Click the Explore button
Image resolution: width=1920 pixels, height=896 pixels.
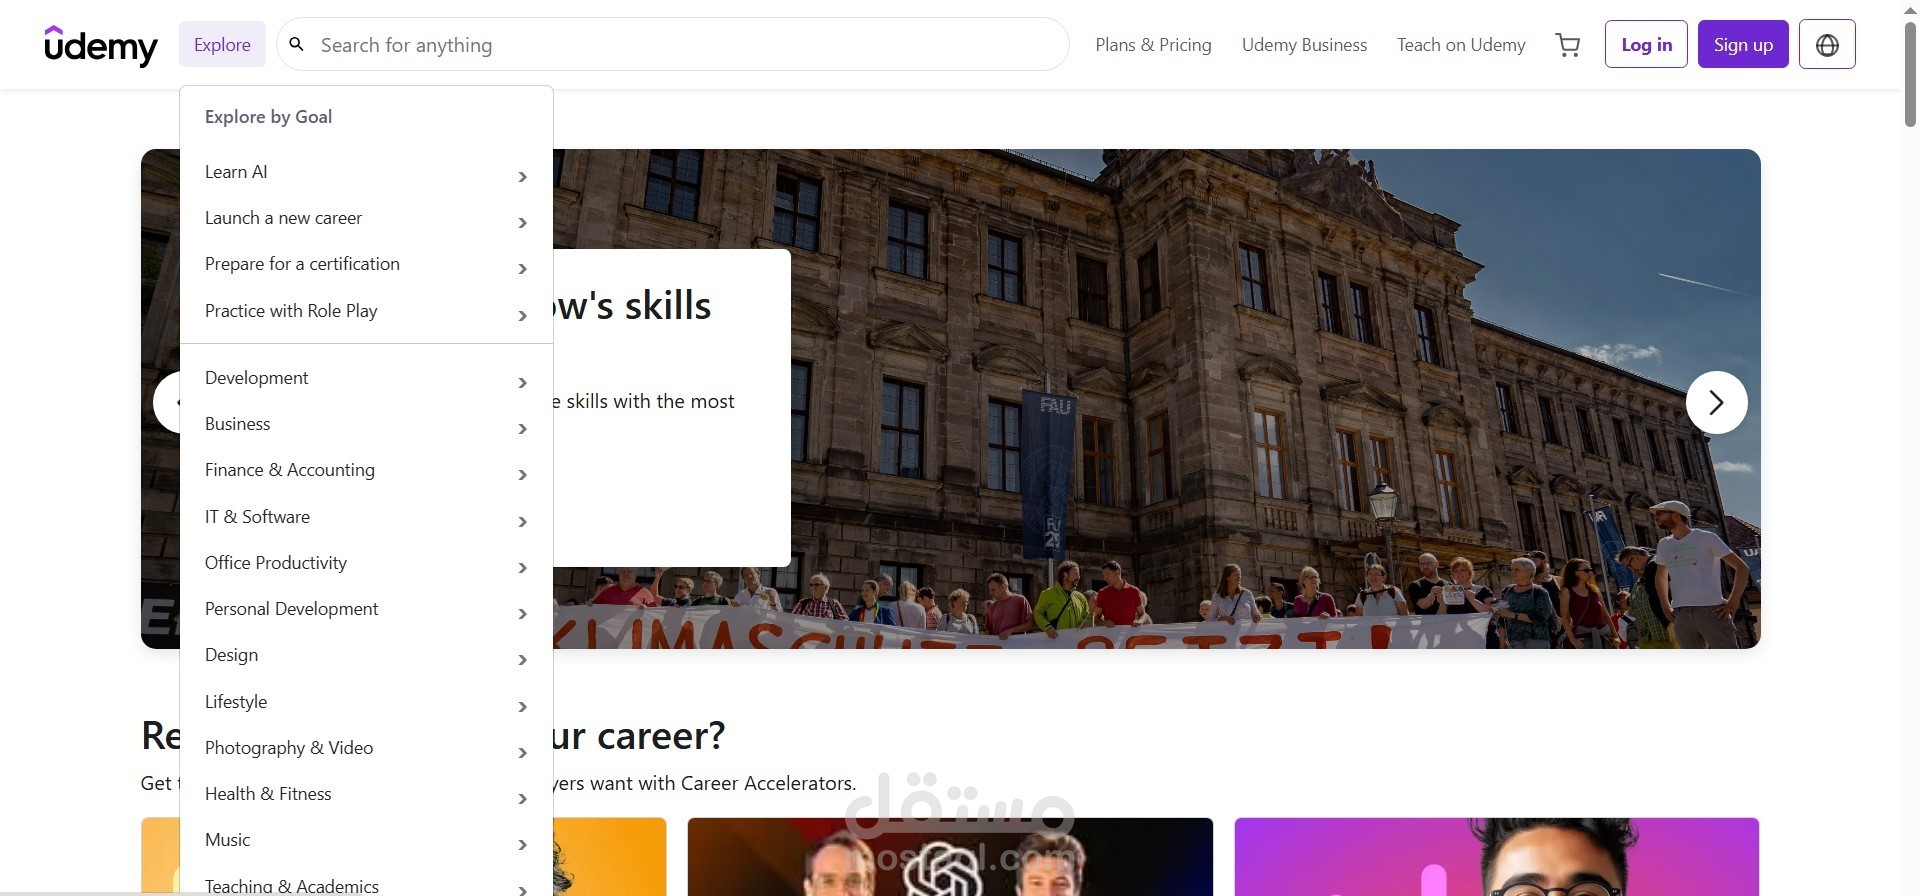222,45
